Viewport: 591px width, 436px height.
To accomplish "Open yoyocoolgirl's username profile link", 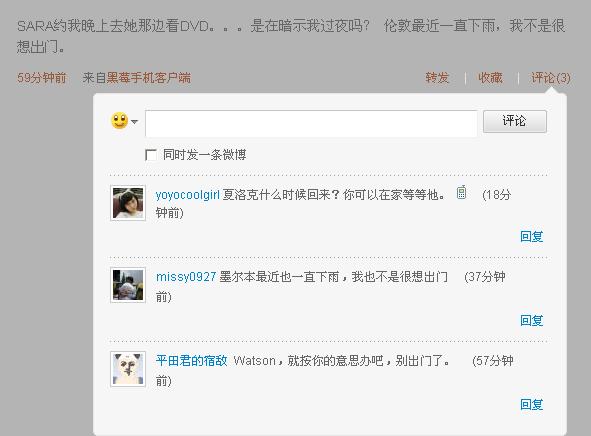I will pos(187,195).
